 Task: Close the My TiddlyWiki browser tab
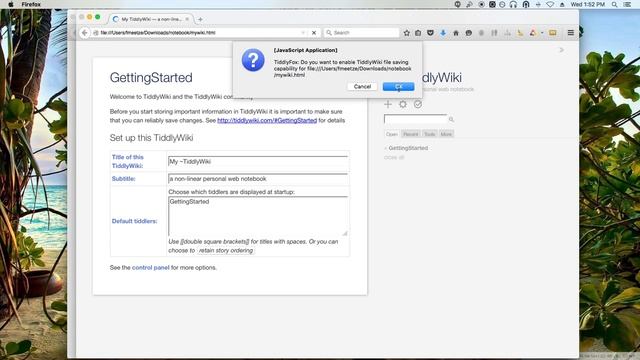[187, 19]
